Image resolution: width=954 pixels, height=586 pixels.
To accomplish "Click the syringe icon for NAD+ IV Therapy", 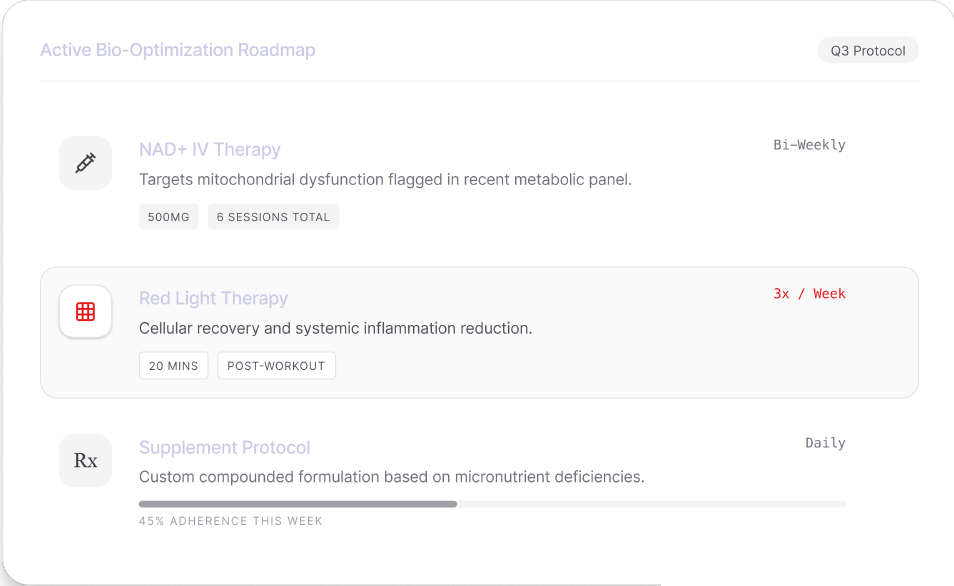I will [85, 162].
